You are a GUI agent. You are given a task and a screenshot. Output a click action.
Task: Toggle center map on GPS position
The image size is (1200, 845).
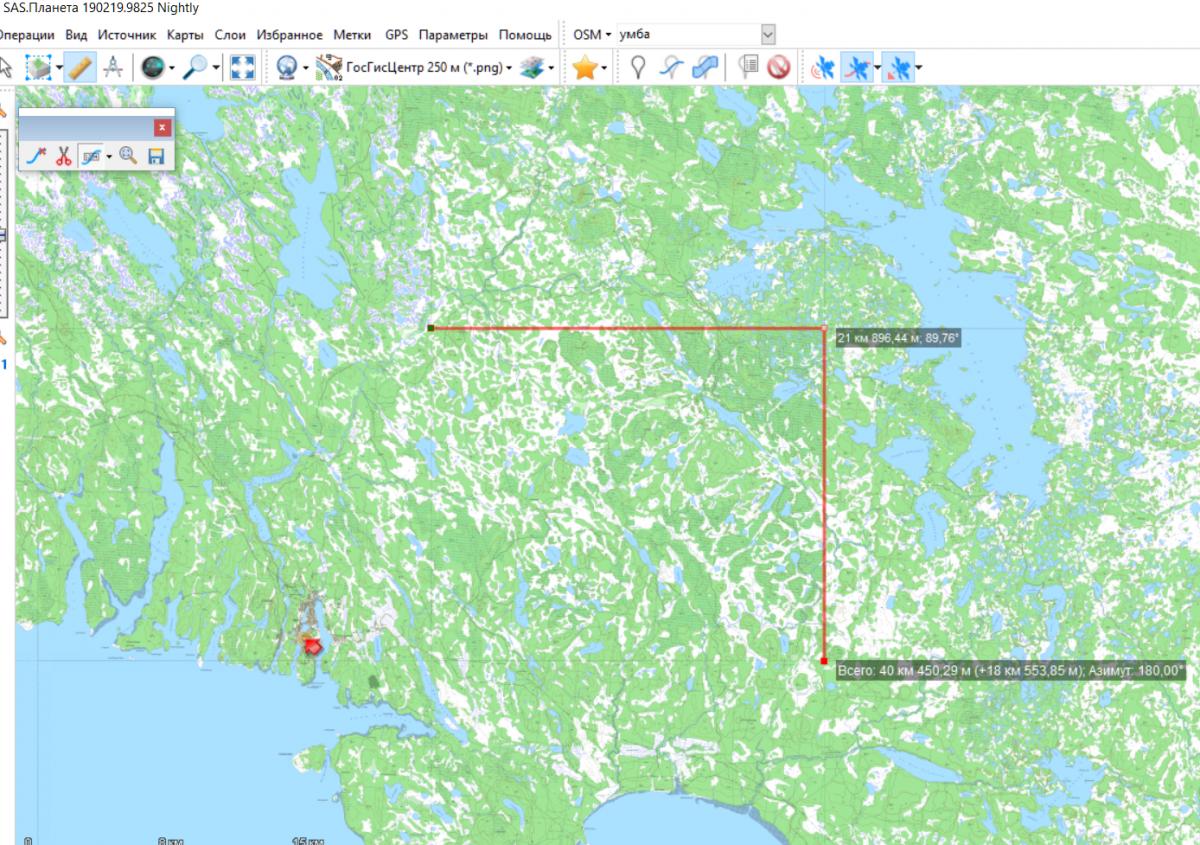pyautogui.click(x=899, y=68)
